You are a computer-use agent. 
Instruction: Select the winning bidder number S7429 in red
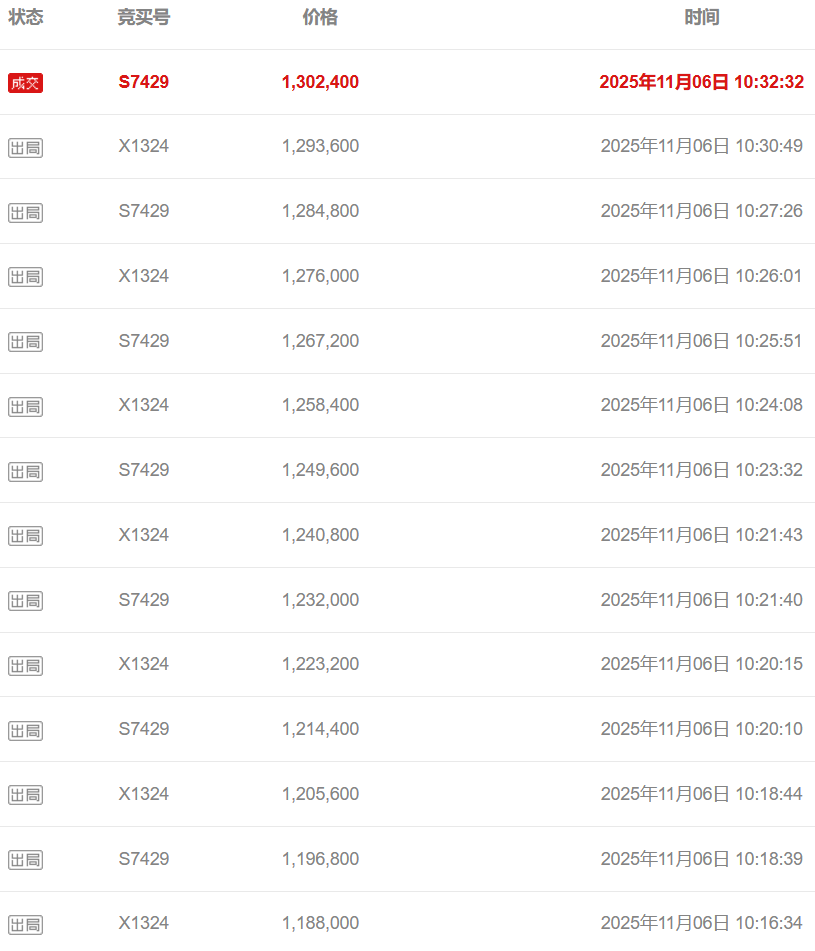point(144,82)
